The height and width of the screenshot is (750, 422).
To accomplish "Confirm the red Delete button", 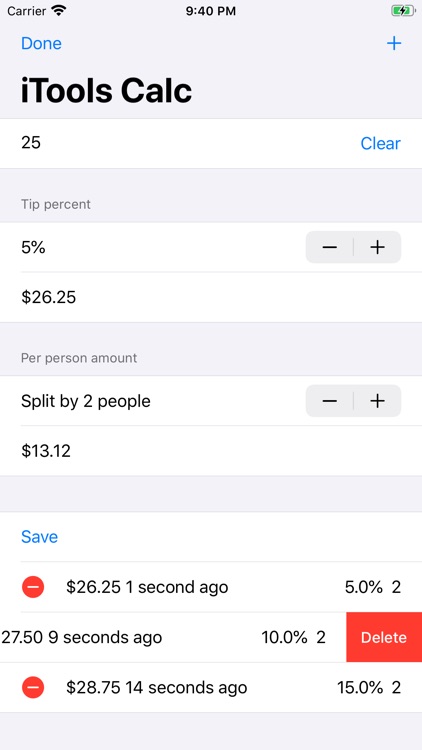I will (x=384, y=637).
